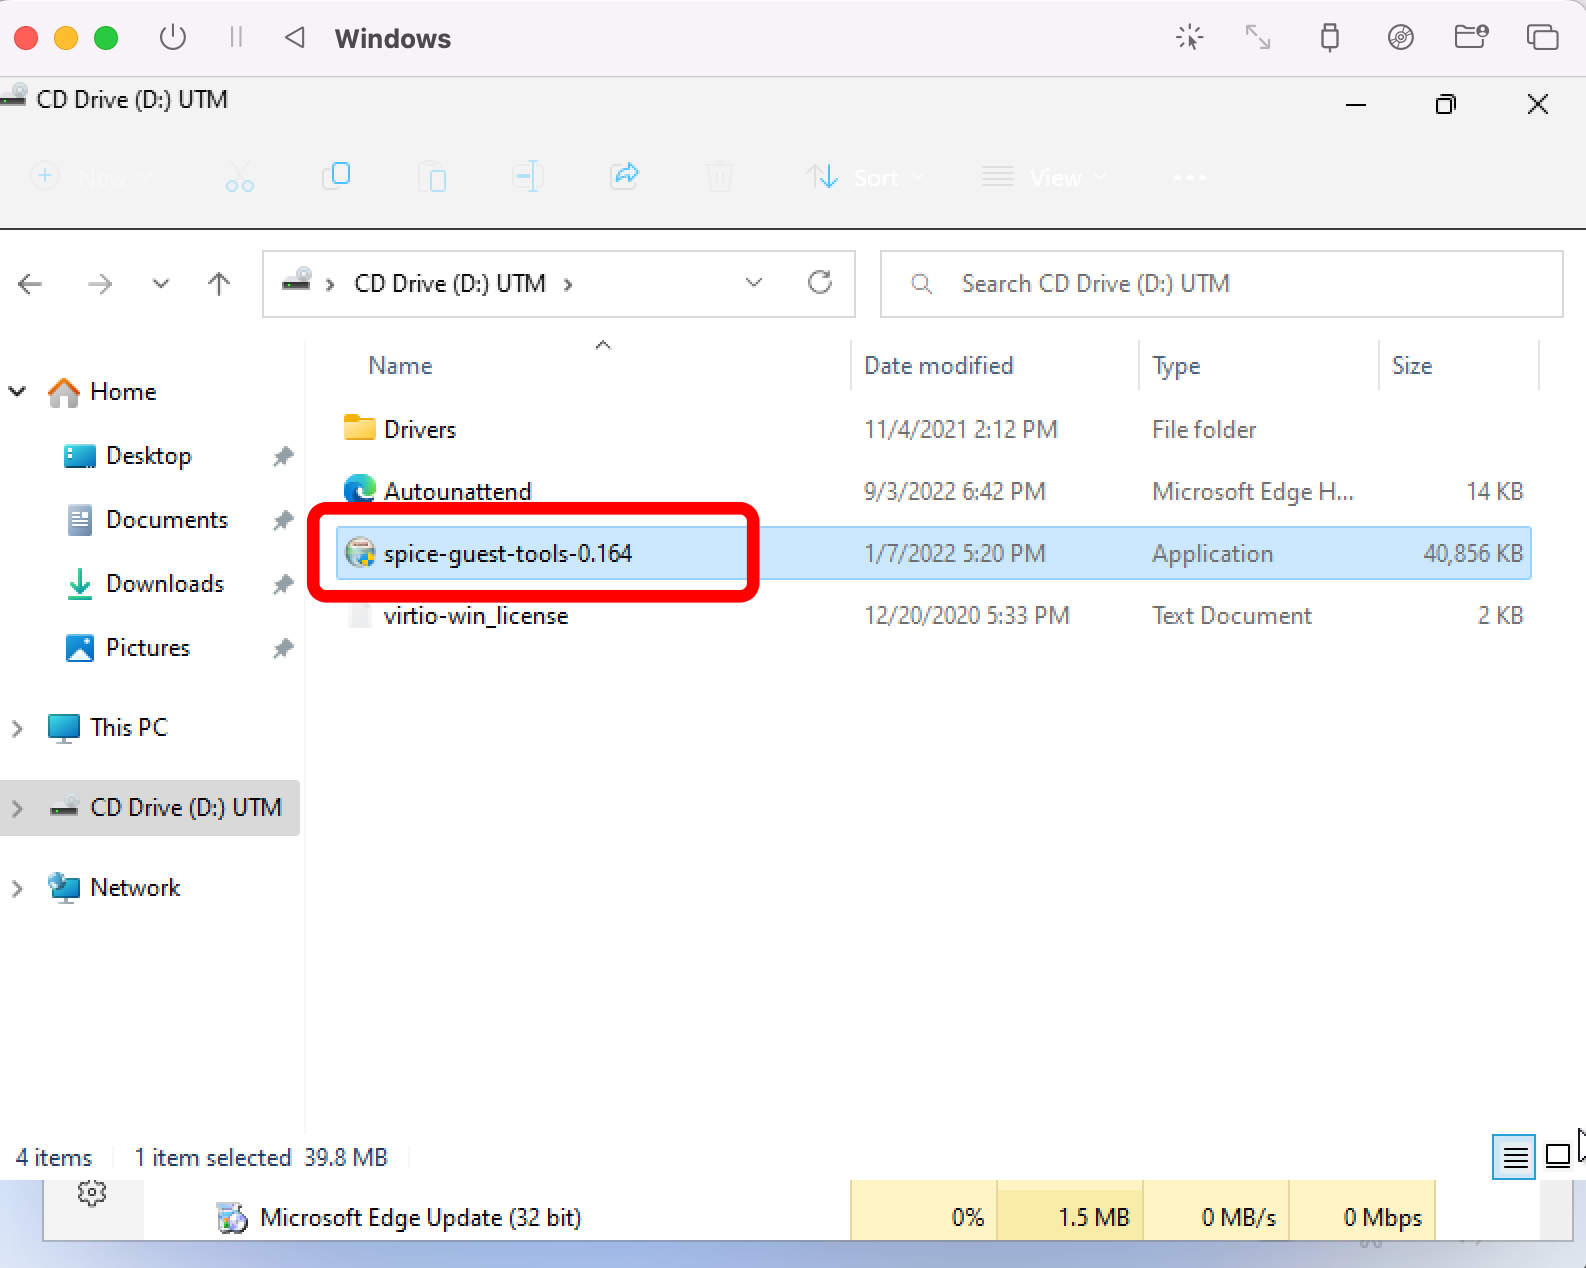Unpin Desktop using its pin icon
The image size is (1586, 1268).
pyautogui.click(x=283, y=456)
